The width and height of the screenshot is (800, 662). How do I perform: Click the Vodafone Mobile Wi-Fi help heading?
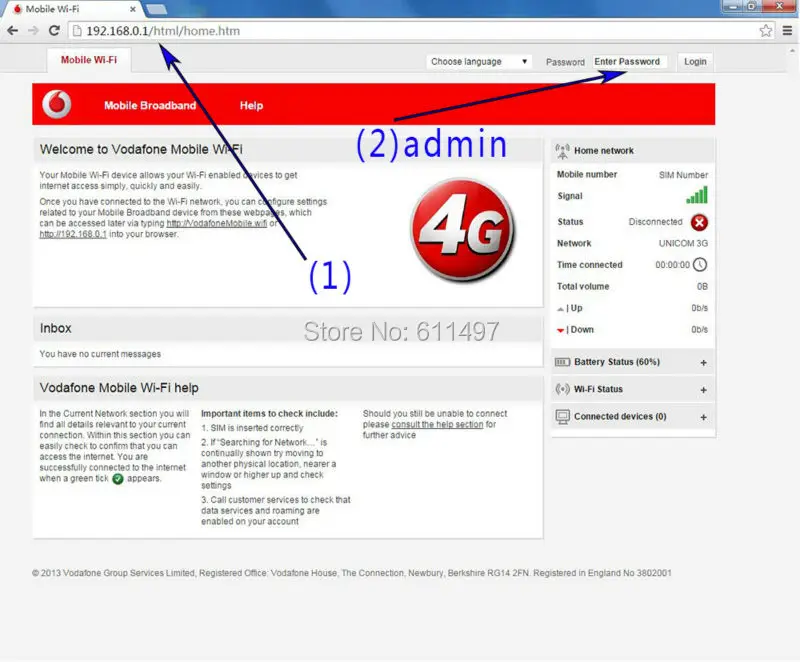pos(119,388)
